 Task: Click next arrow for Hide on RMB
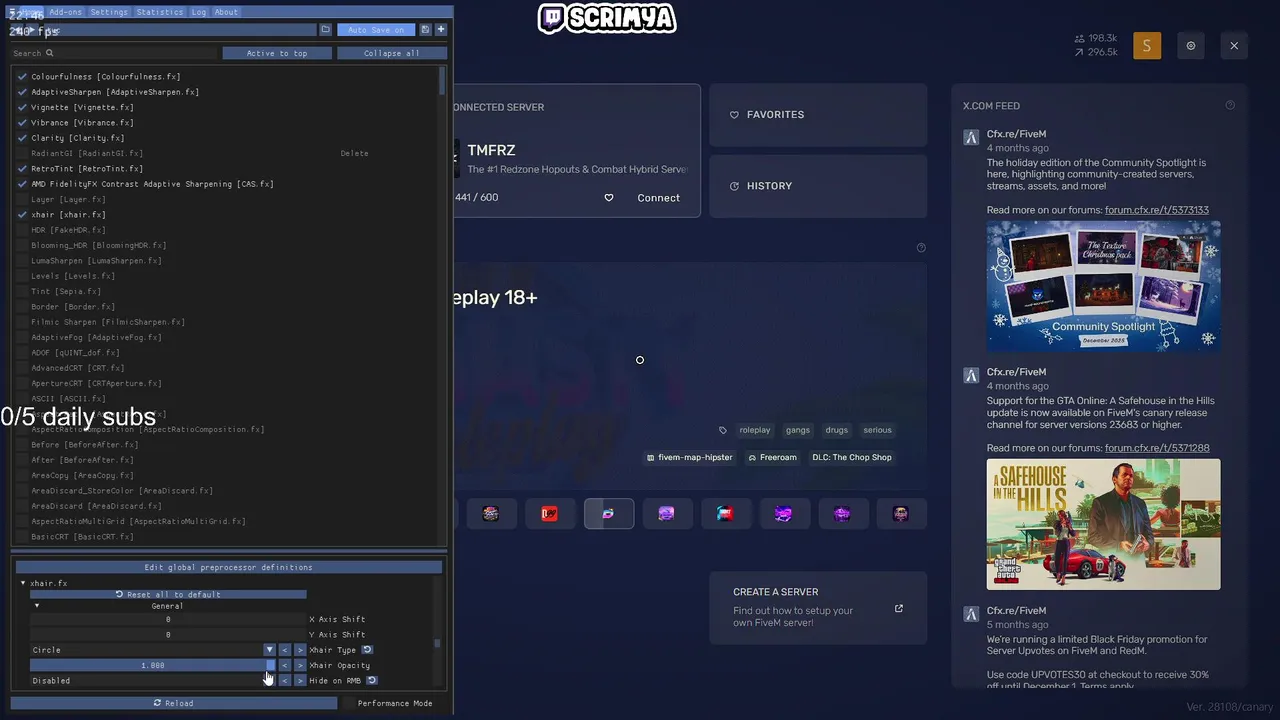[299, 681]
